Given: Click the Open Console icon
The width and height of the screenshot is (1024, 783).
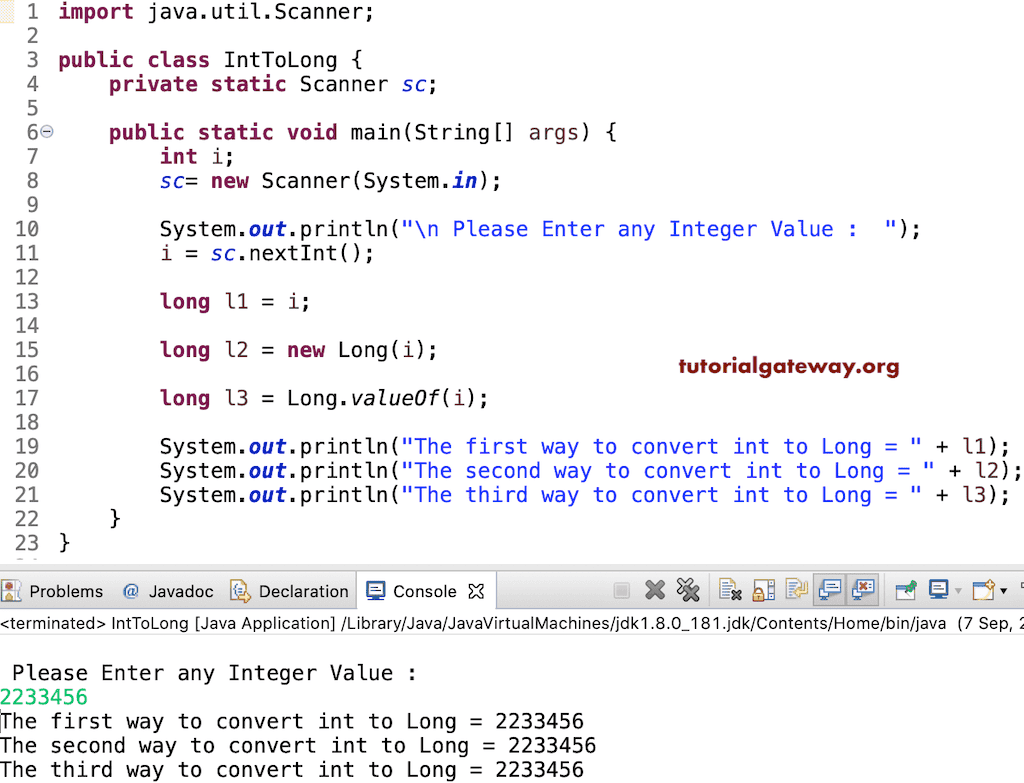Looking at the screenshot, I should pos(983,591).
